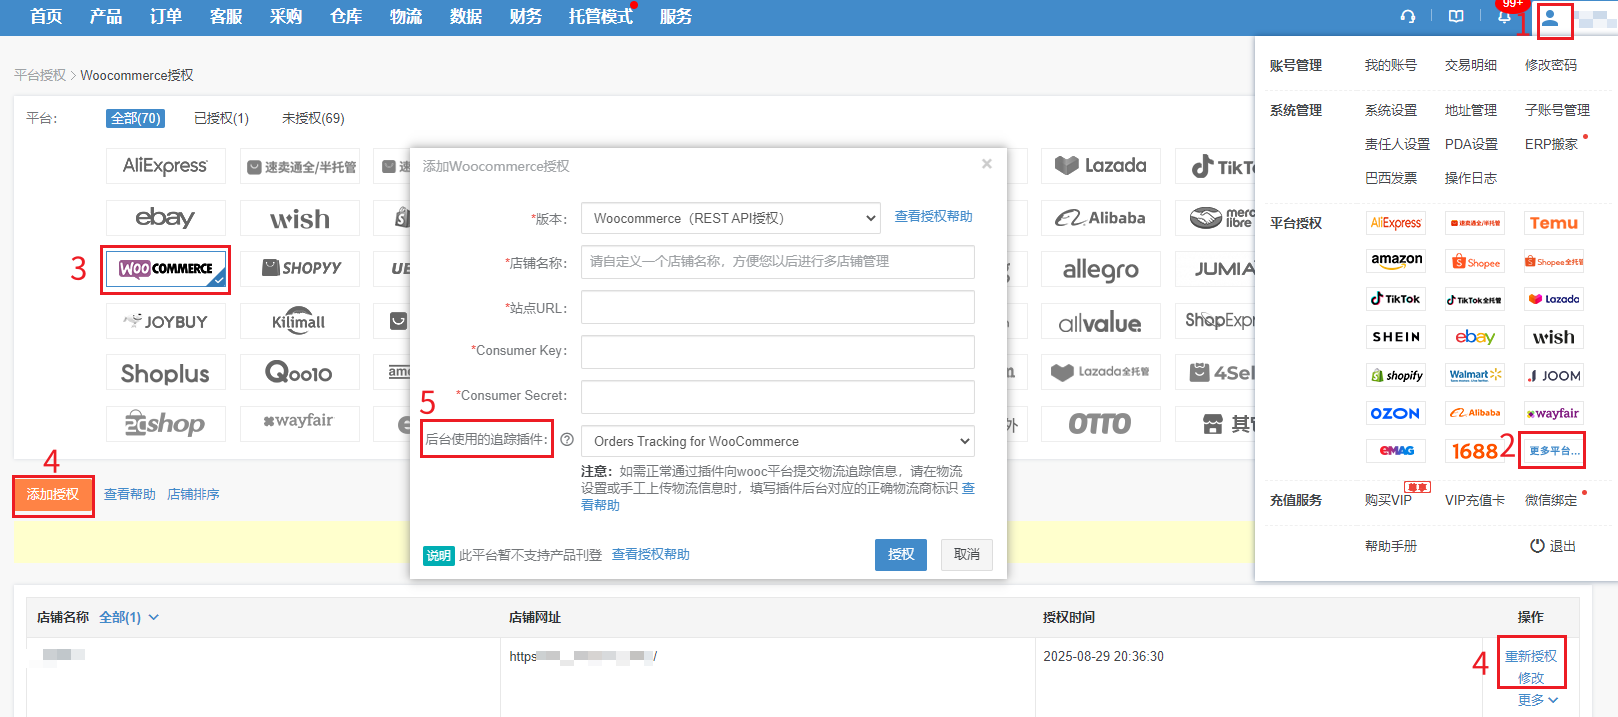
Task: Choose the Amazon logo in 平台授权 panel
Action: (x=1396, y=261)
